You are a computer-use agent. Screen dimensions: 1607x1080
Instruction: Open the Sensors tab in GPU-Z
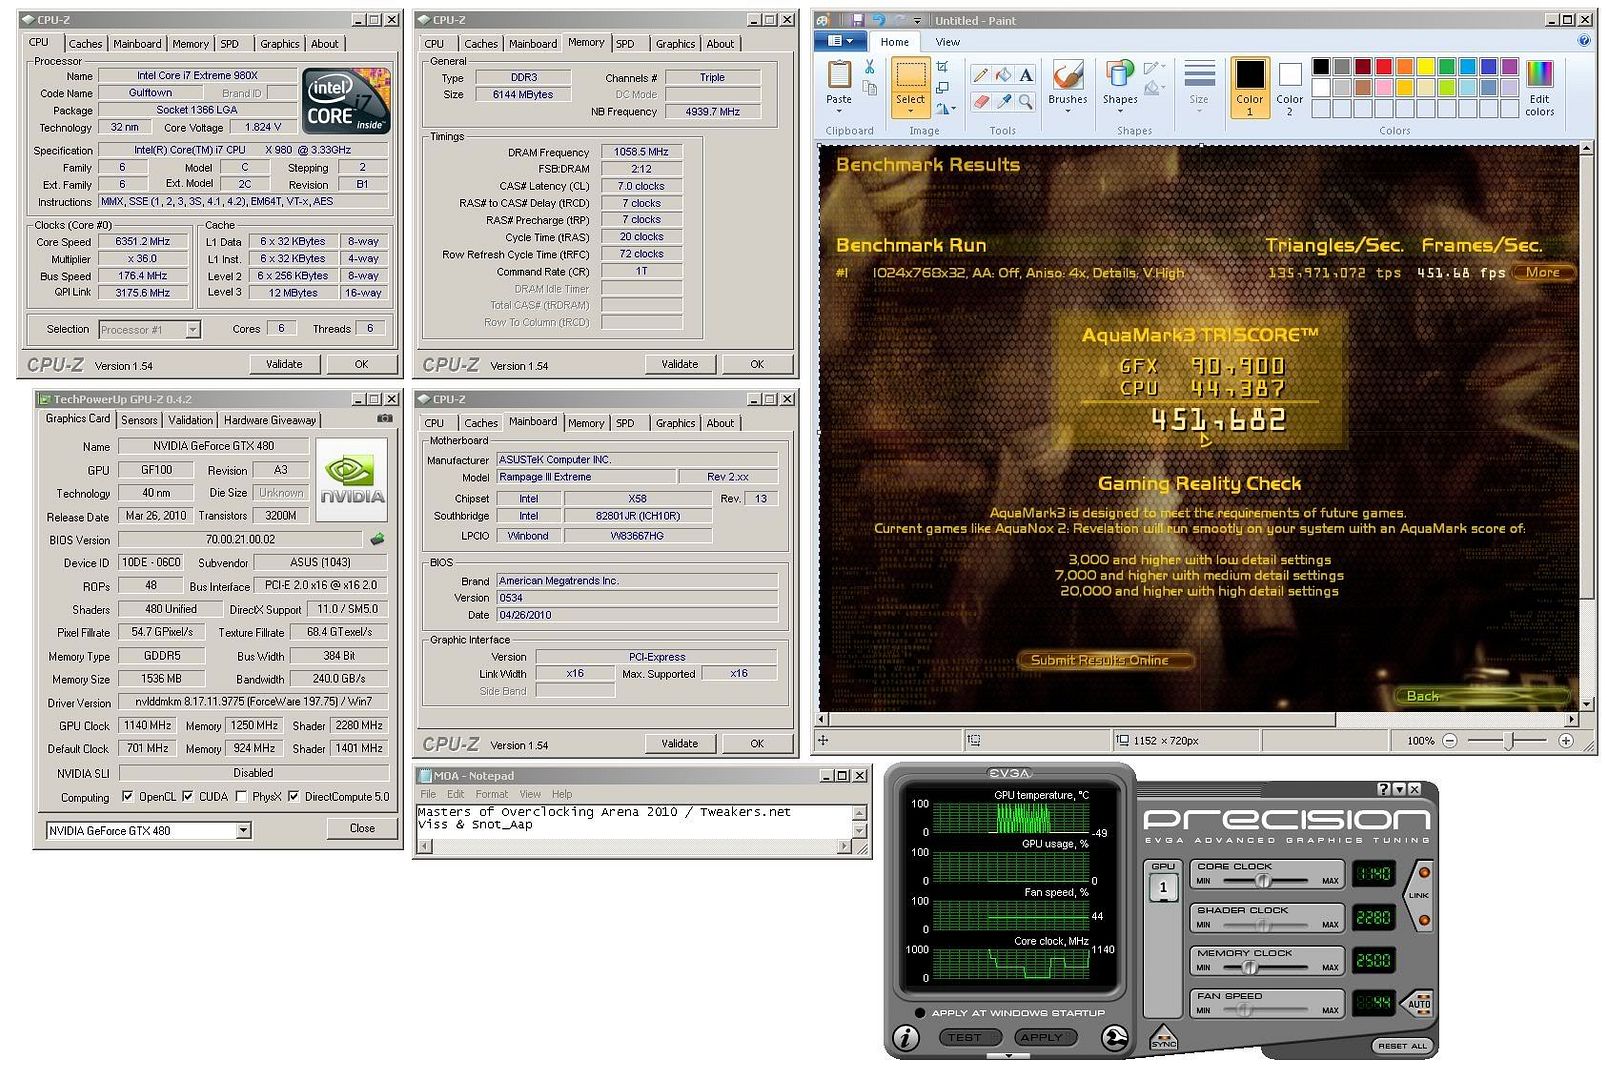click(x=139, y=420)
